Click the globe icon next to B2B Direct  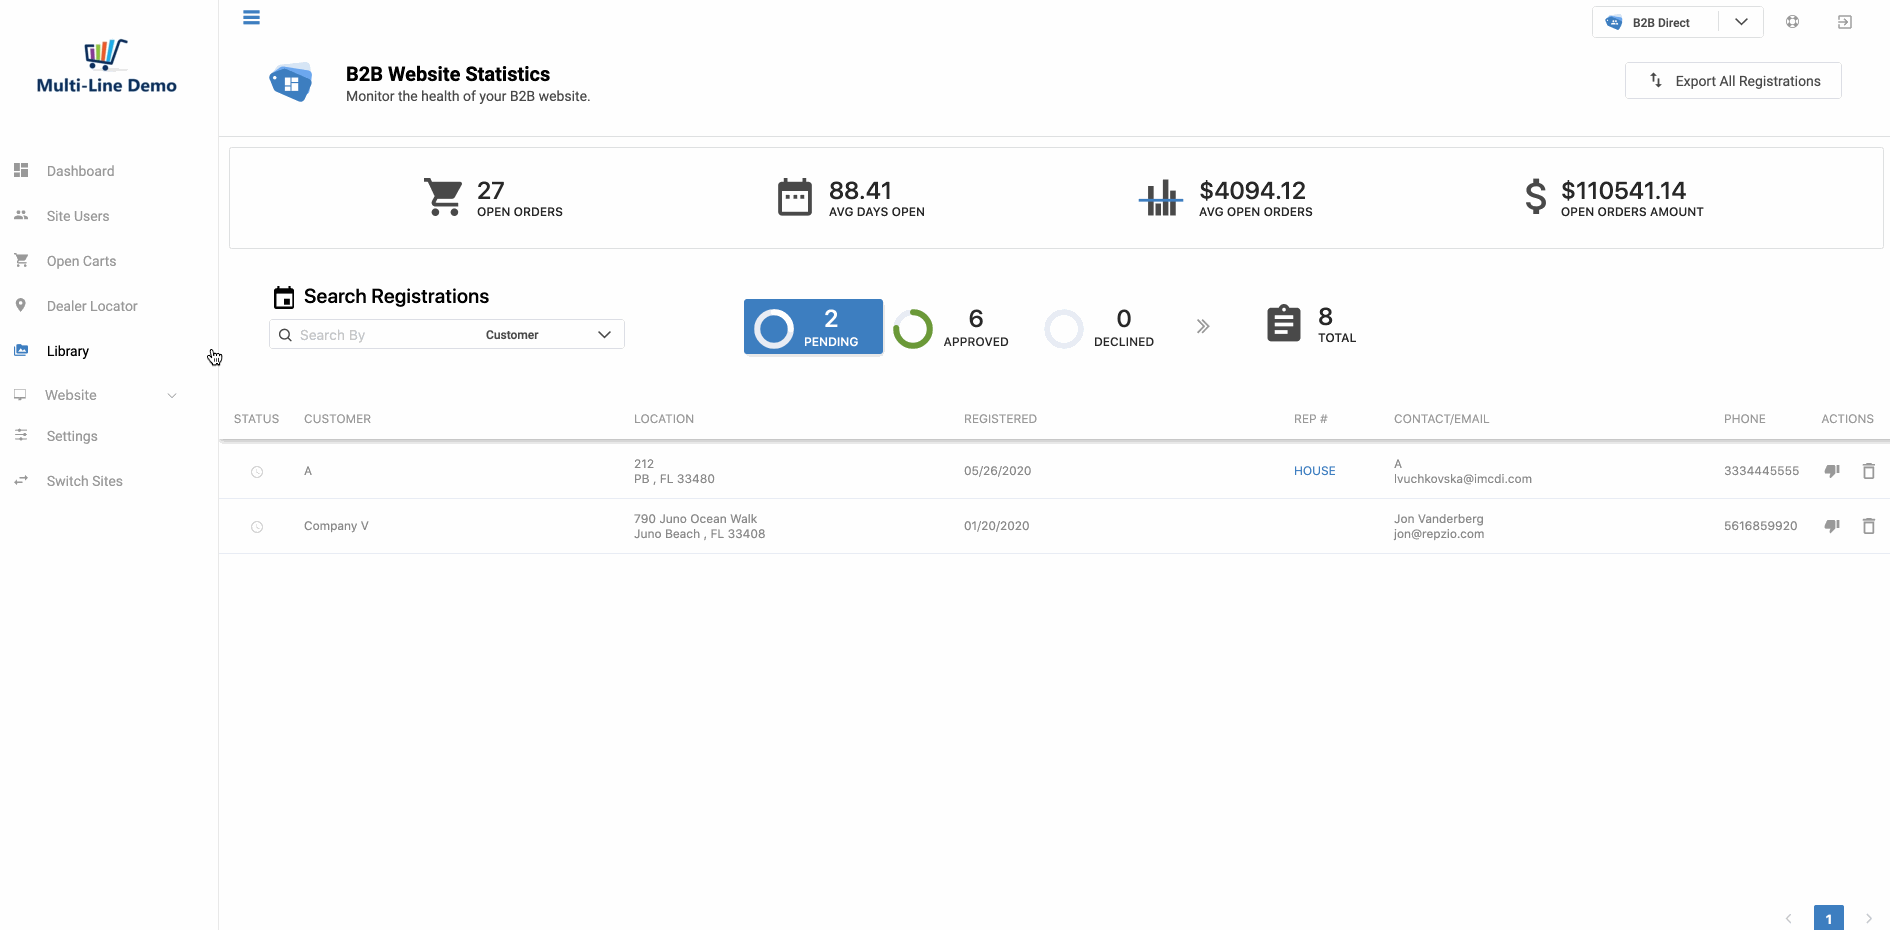coord(1792,22)
